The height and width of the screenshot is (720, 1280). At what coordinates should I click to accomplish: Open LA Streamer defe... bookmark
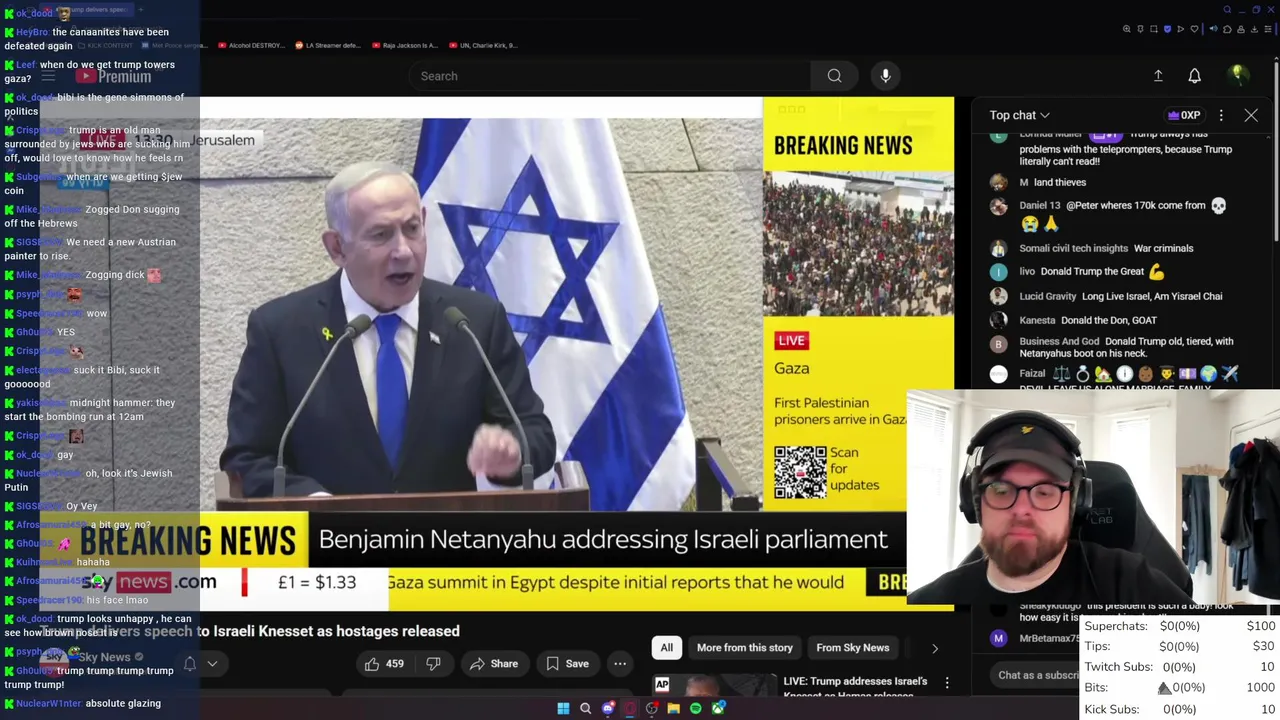327,45
